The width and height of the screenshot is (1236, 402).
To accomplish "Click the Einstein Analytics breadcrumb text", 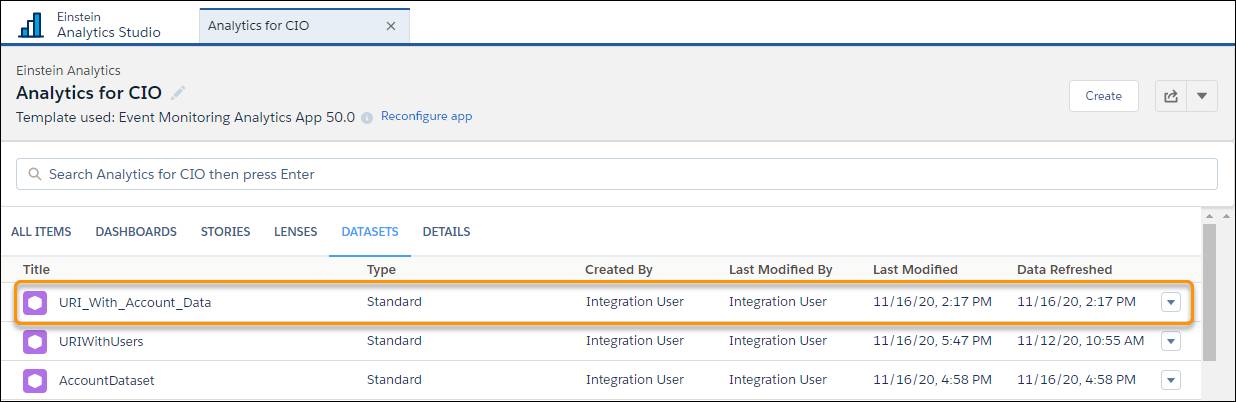I will pos(68,71).
